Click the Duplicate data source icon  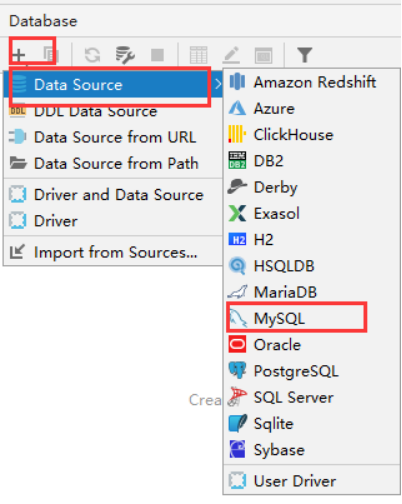pos(51,55)
